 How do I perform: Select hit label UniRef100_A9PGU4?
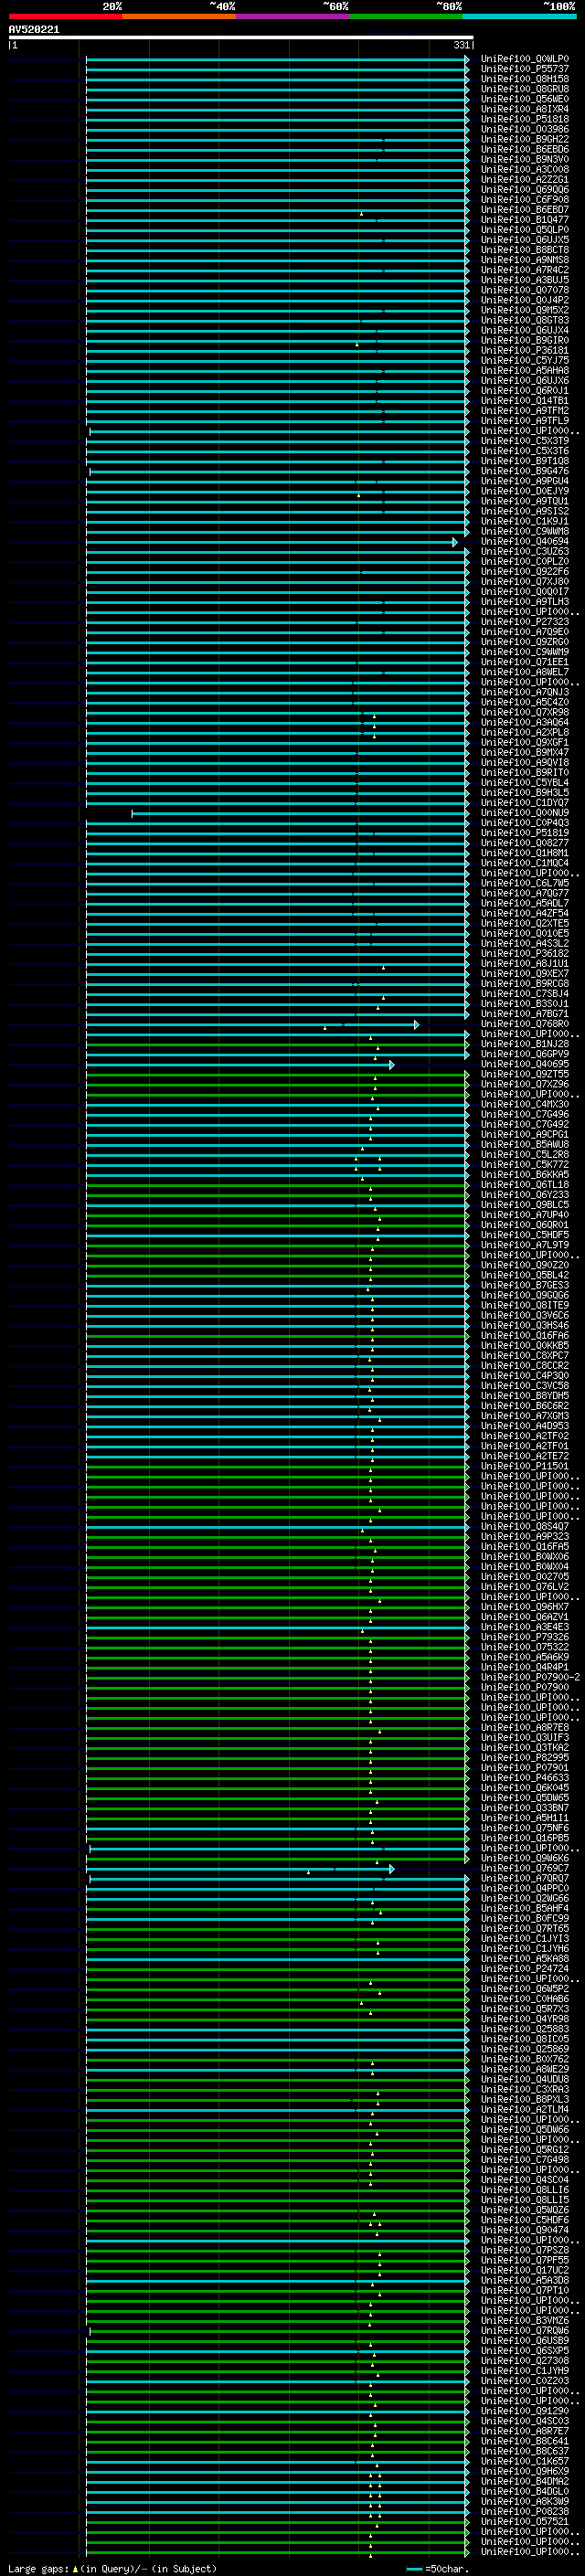(525, 481)
